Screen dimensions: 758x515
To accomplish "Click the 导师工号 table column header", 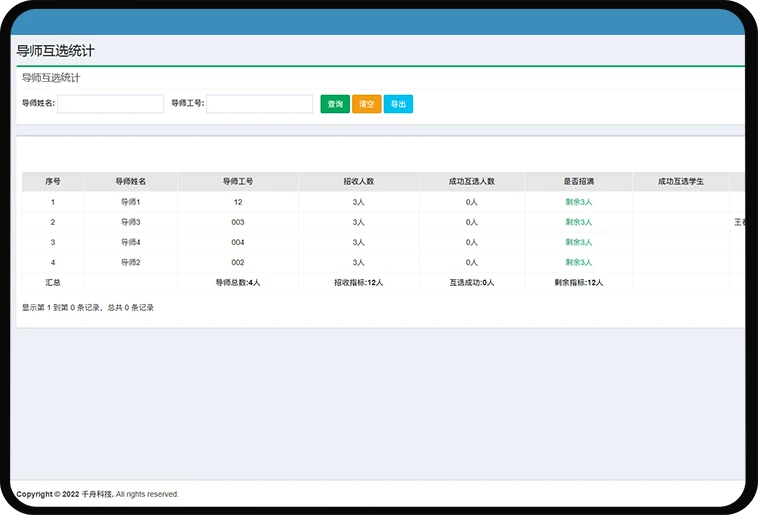I will pyautogui.click(x=238, y=182).
